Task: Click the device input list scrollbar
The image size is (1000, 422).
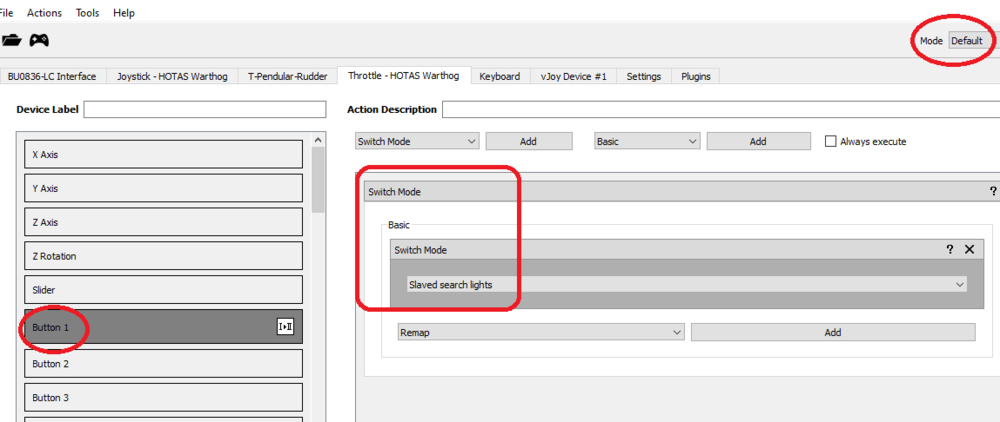Action: click(x=318, y=180)
